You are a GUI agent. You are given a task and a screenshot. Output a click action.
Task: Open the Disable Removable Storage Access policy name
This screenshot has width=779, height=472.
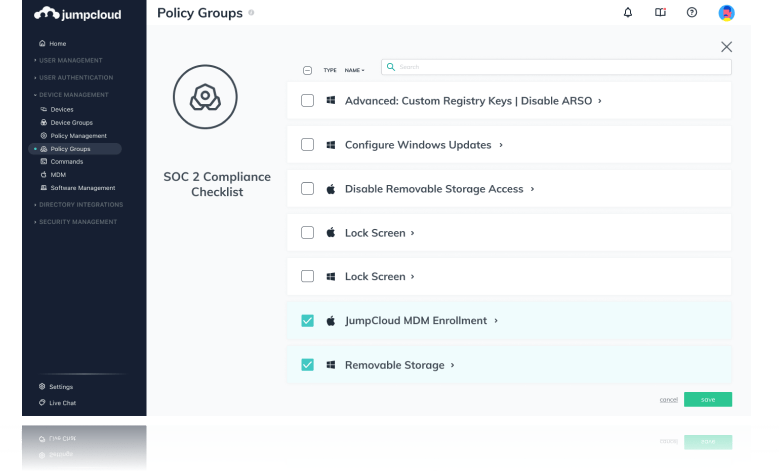tap(434, 189)
